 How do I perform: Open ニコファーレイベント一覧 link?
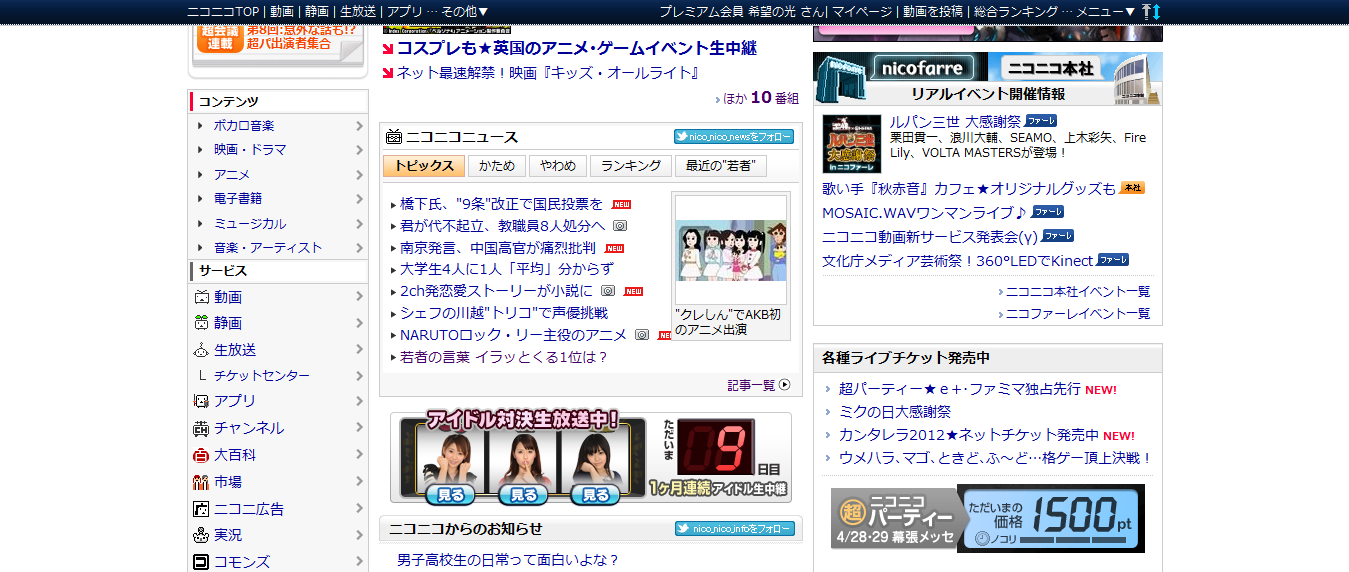(x=1078, y=314)
